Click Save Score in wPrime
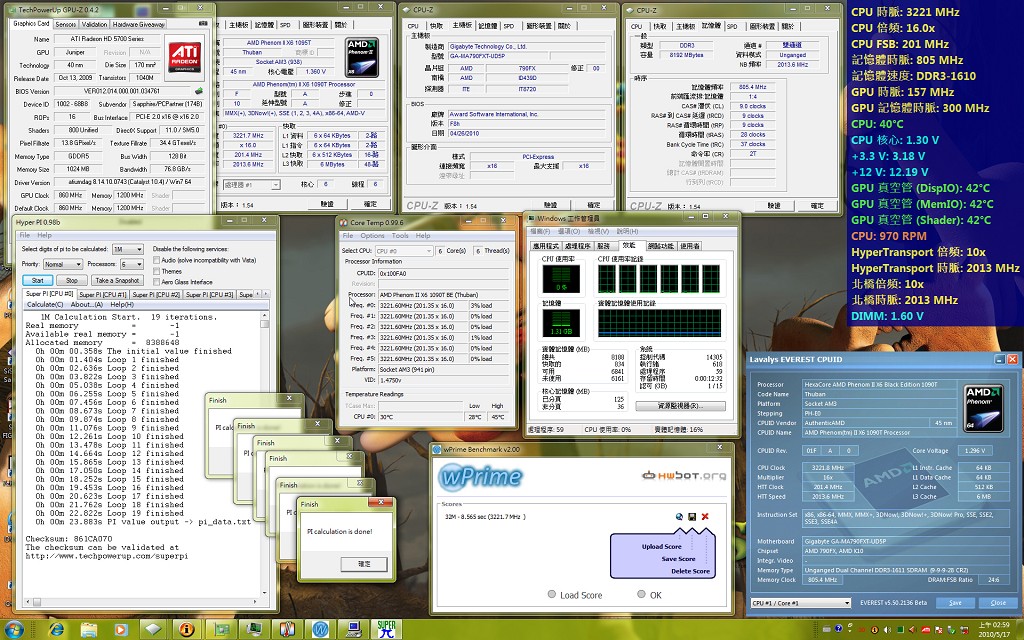The image size is (1024, 640). [x=678, y=559]
